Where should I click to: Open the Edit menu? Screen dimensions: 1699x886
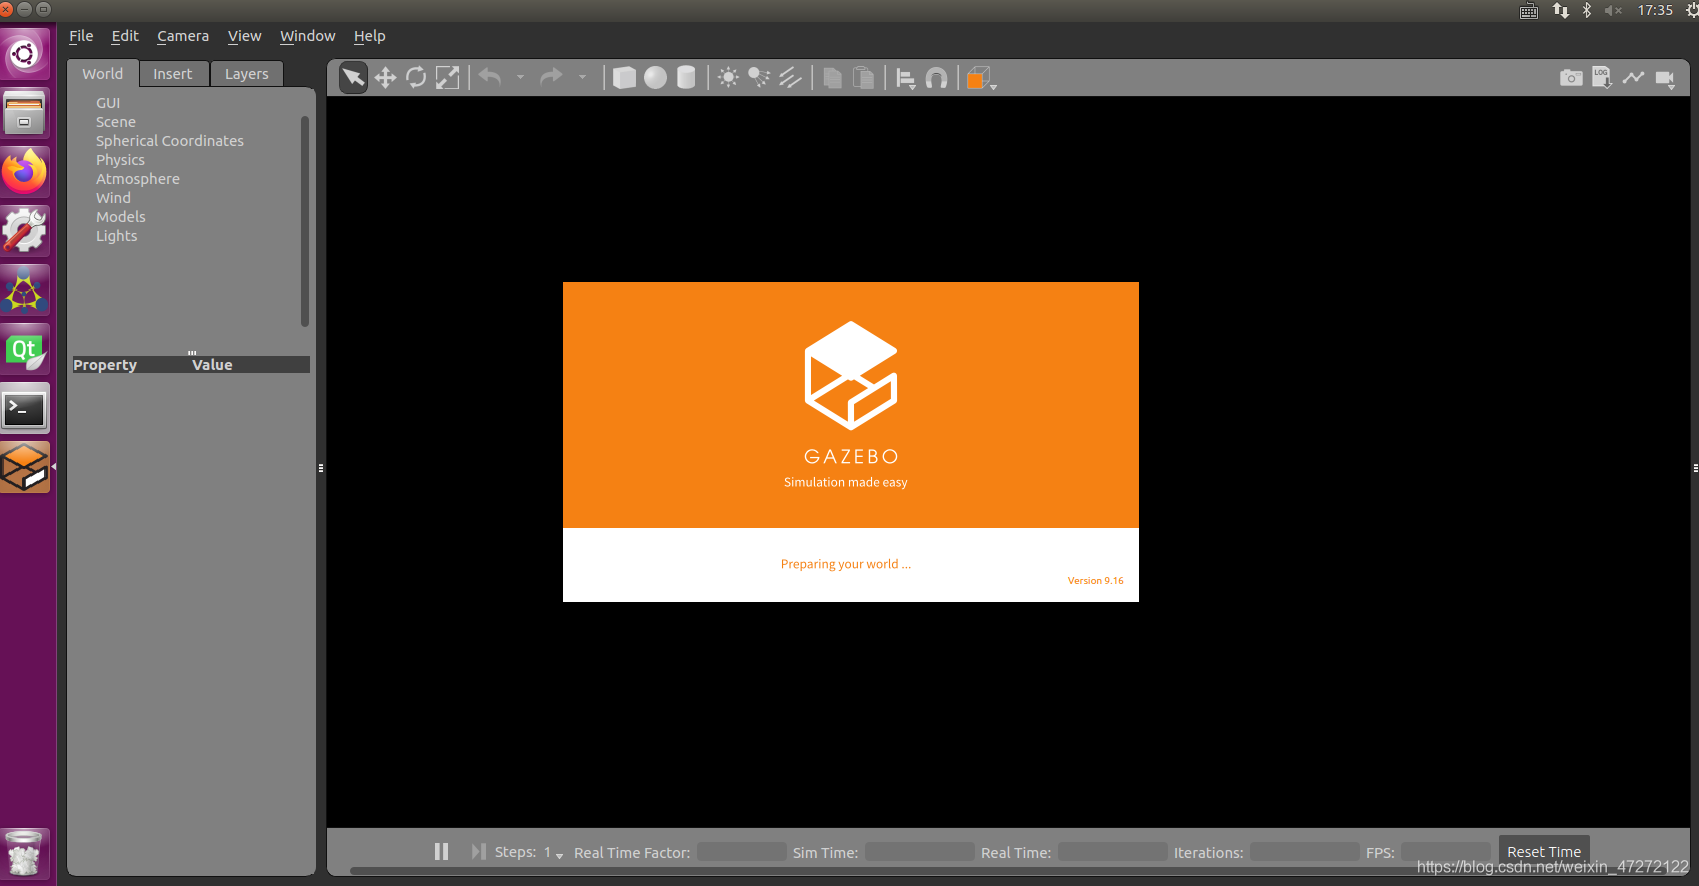tap(125, 36)
